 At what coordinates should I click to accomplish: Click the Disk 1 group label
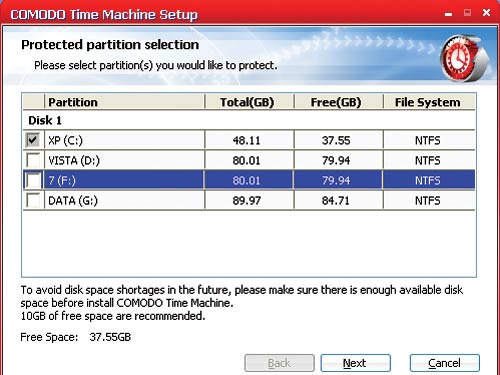coord(45,120)
